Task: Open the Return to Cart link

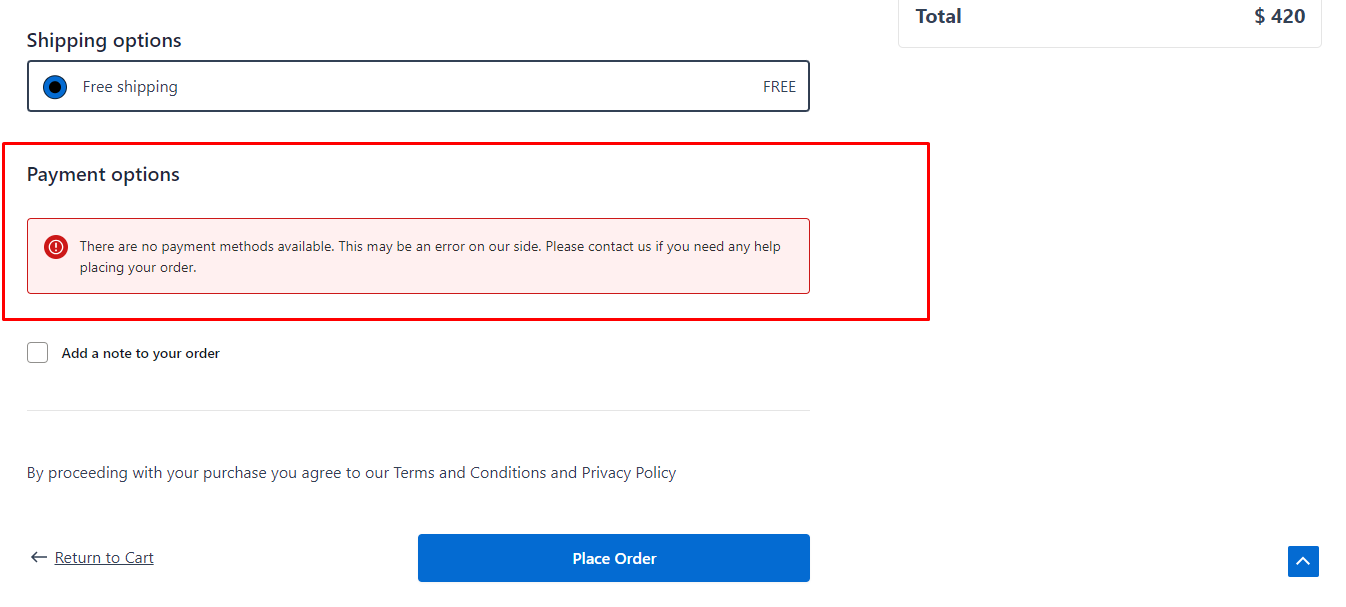Action: point(104,558)
